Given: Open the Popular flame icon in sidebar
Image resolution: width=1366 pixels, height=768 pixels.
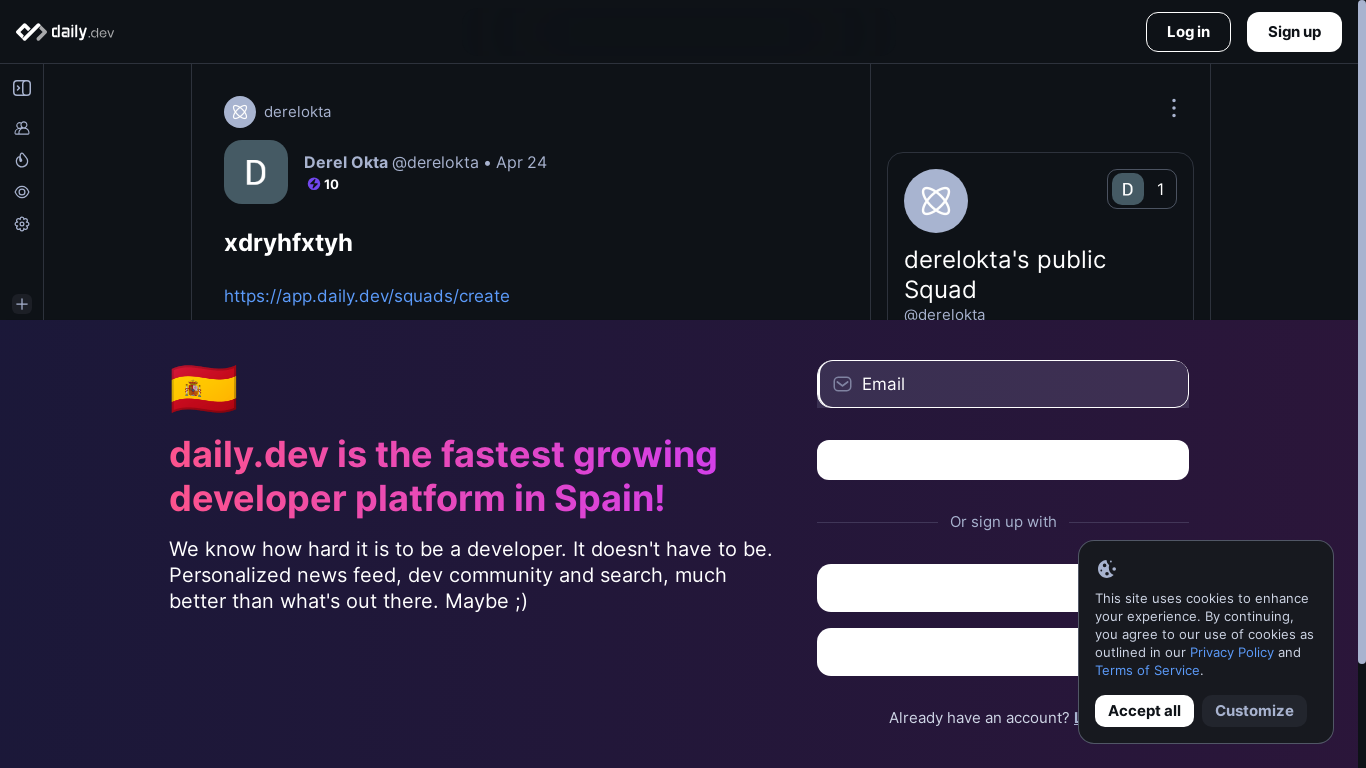Looking at the screenshot, I should click(22, 160).
